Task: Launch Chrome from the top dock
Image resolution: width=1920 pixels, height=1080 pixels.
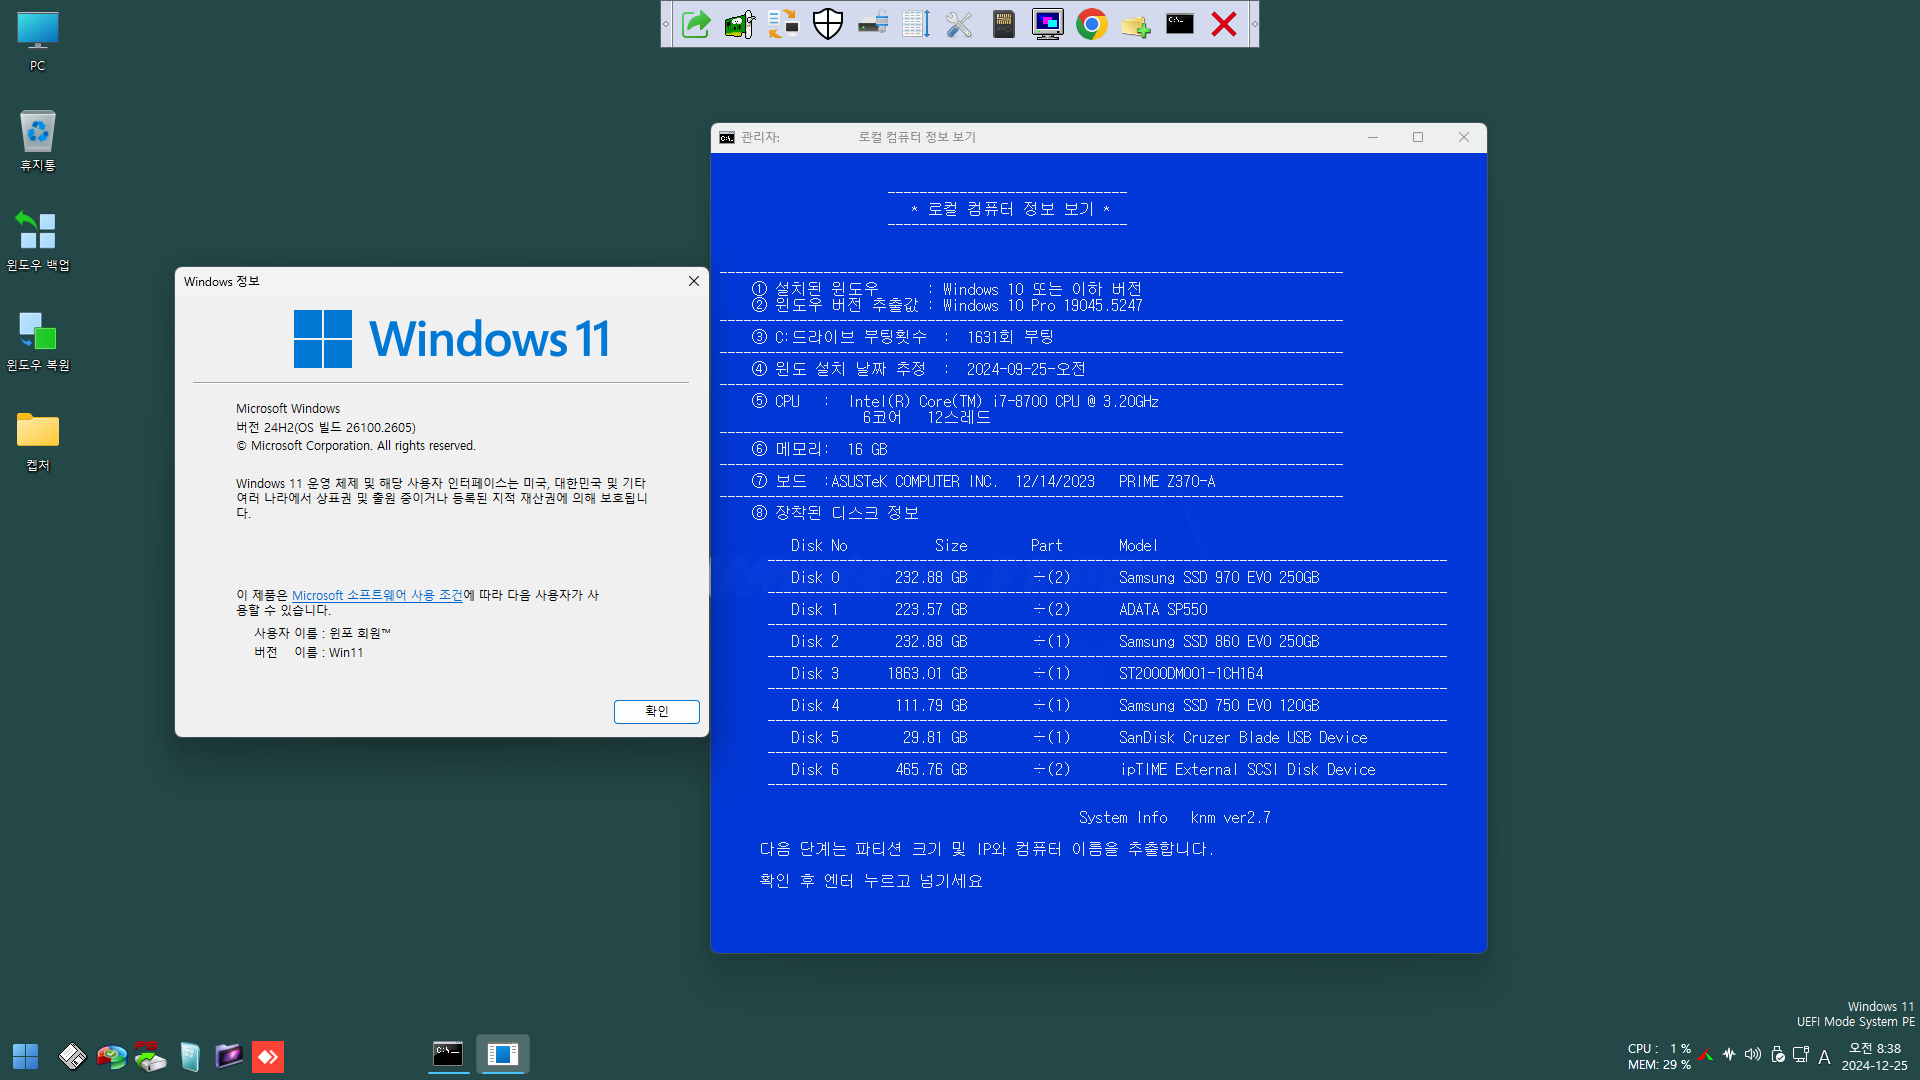Action: pyautogui.click(x=1092, y=24)
